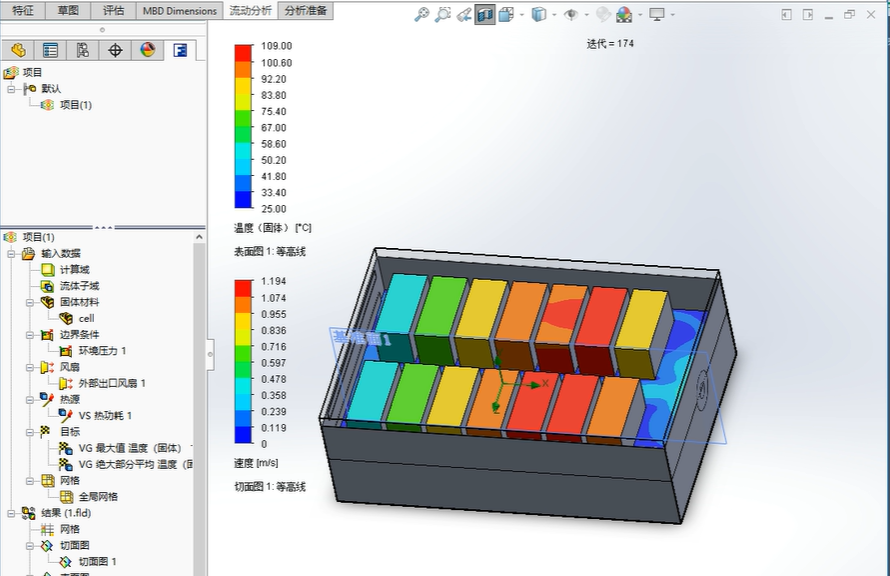Toggle the Hide/Show Items eye icon
Screen dimensions: 890x576
click(x=570, y=15)
